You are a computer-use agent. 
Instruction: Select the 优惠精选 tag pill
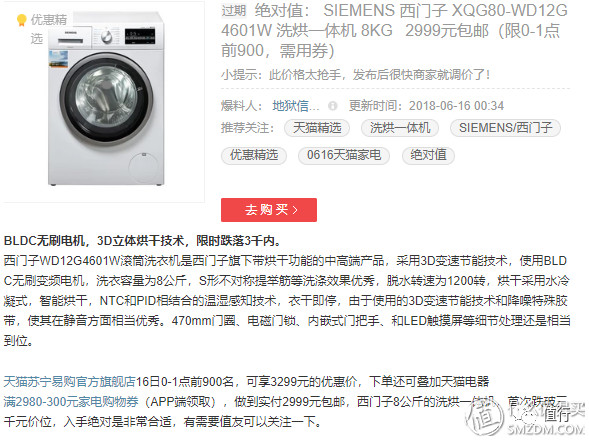[x=254, y=155]
